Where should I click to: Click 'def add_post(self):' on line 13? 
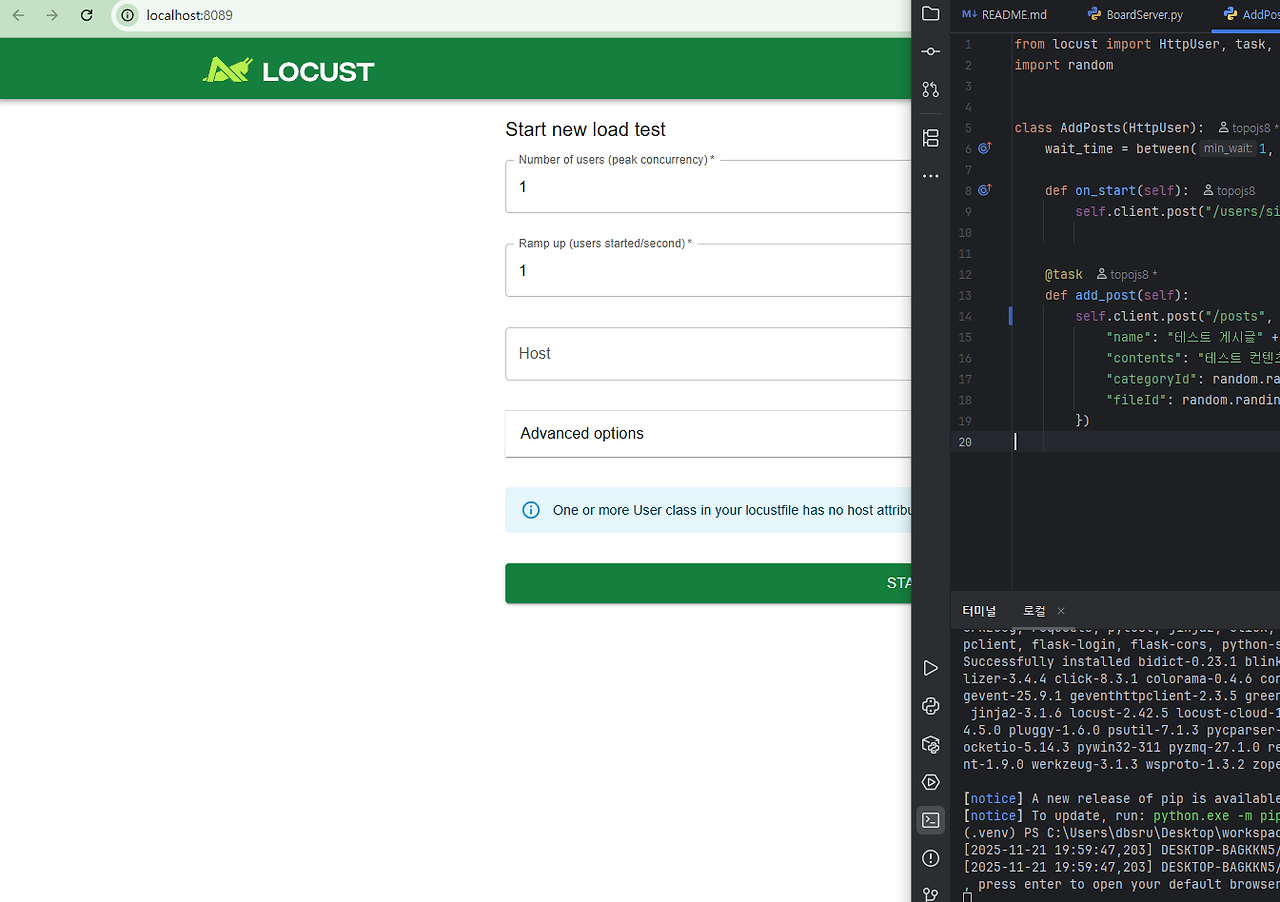point(1116,295)
